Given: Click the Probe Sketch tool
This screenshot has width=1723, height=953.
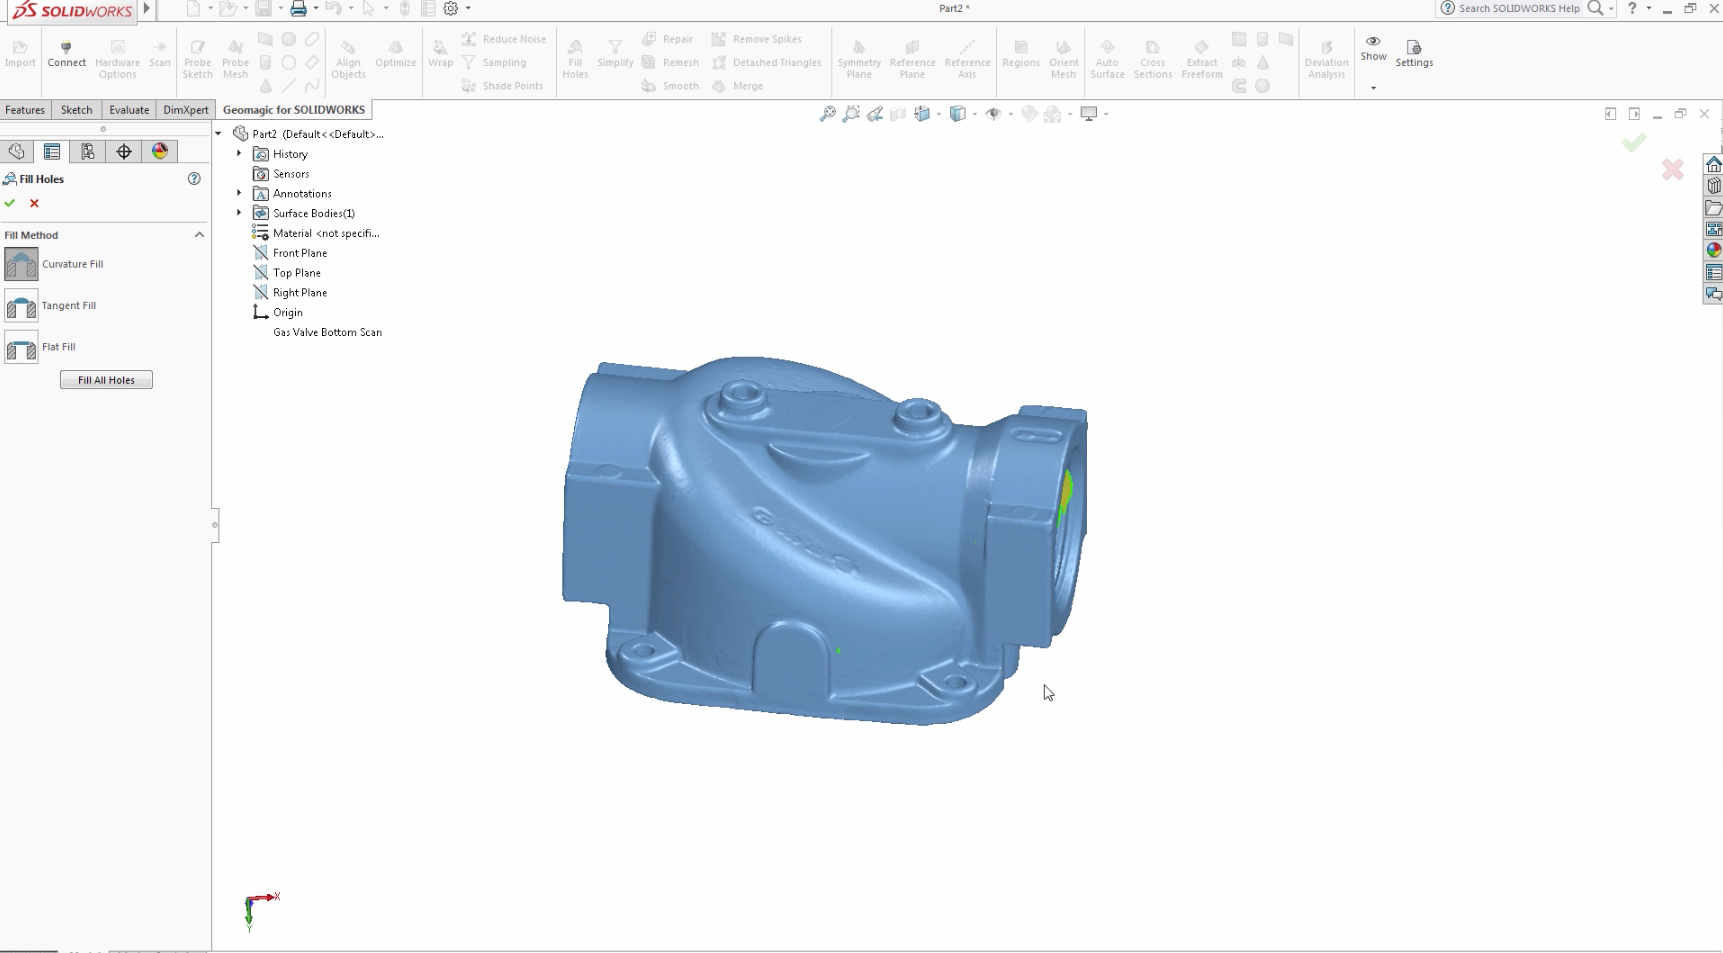Looking at the screenshot, I should (197, 59).
